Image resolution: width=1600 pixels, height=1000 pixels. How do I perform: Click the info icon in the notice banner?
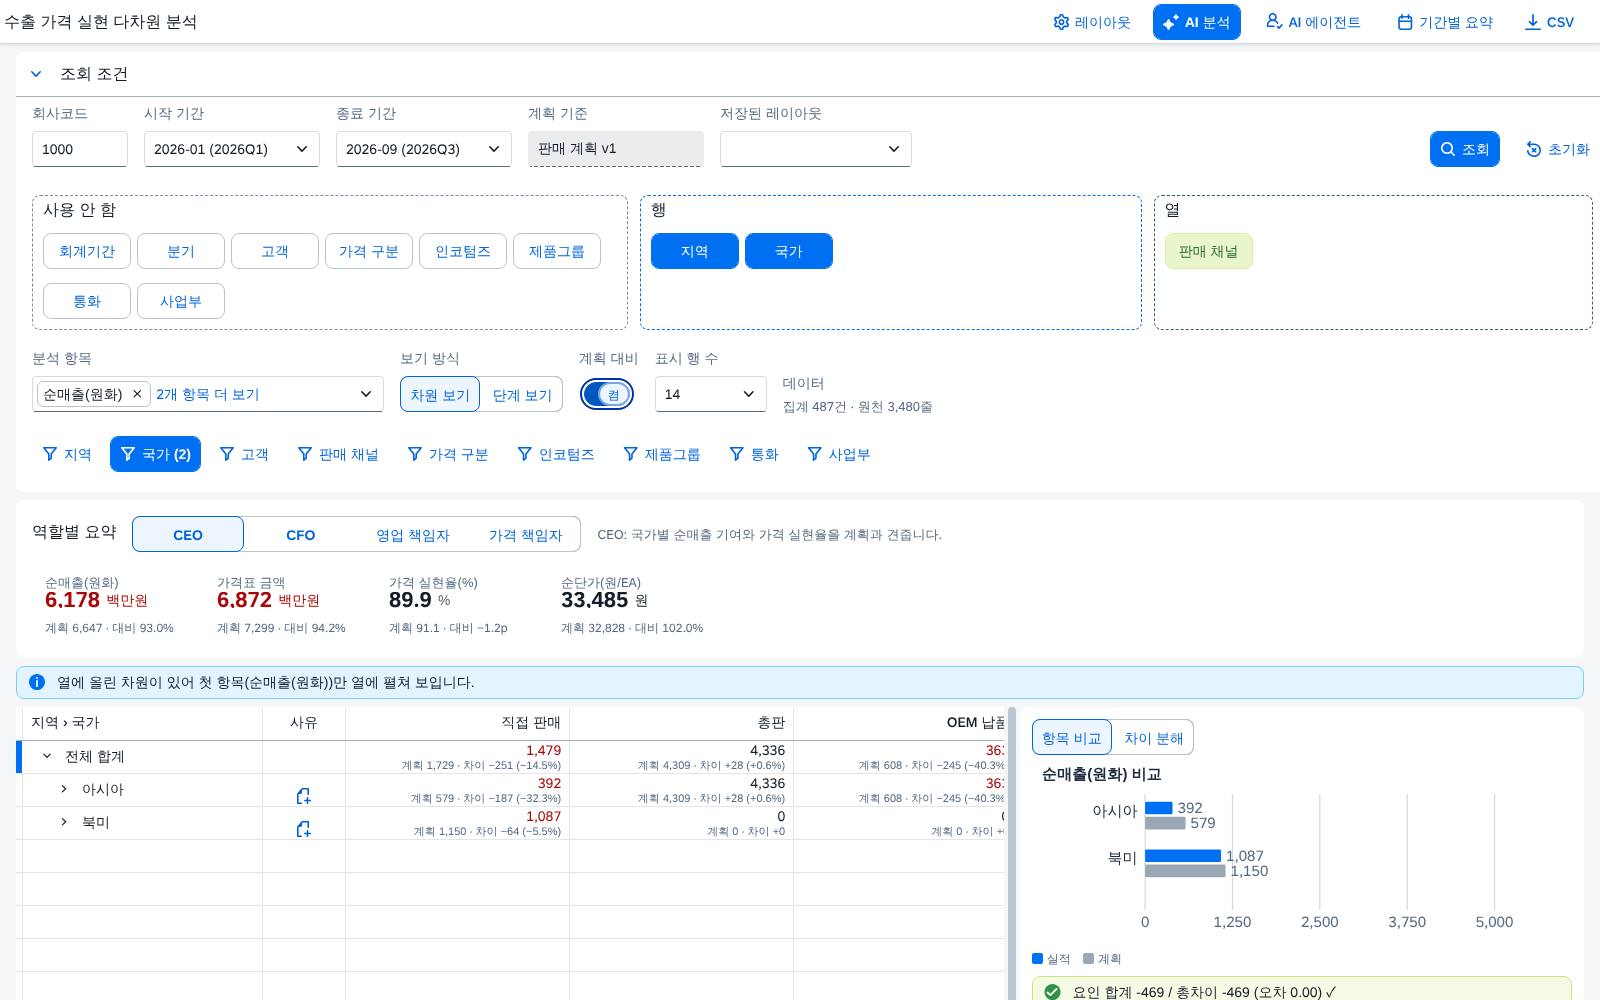click(x=37, y=682)
